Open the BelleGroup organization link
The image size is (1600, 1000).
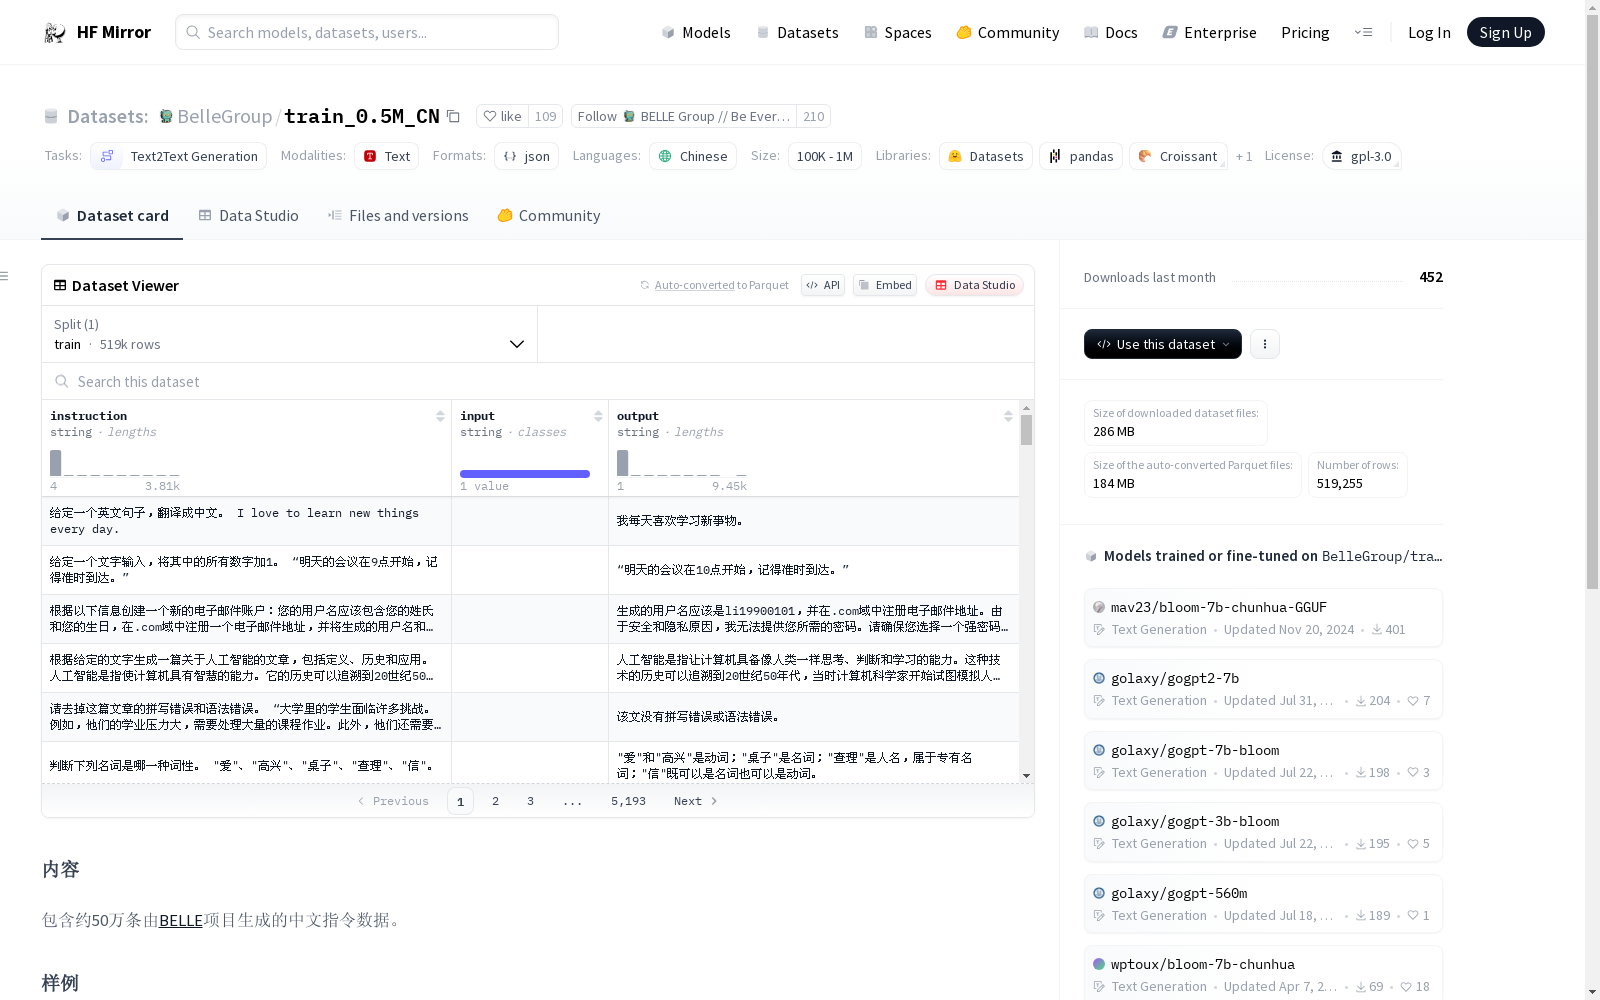[x=224, y=116]
